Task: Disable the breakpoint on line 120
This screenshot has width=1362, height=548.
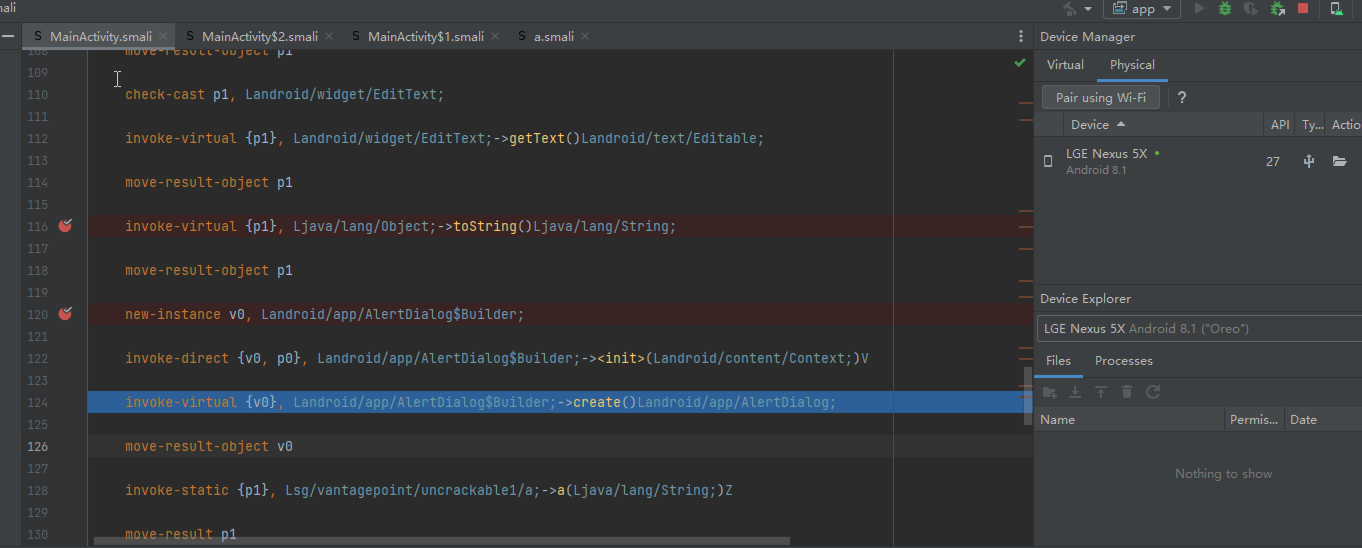Action: pos(65,314)
